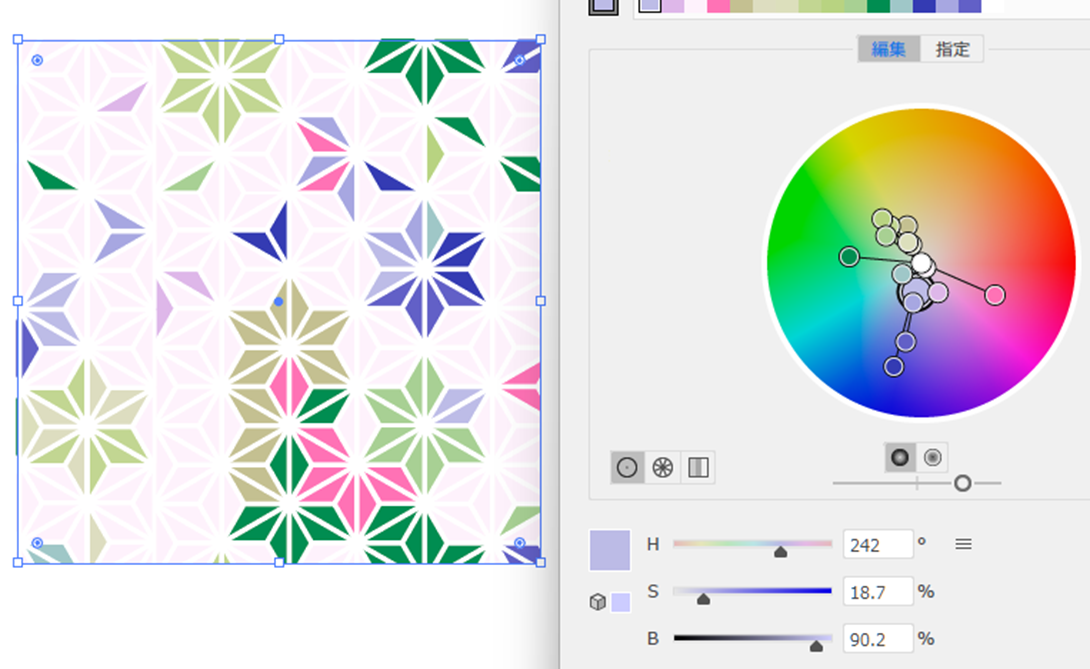The image size is (1090, 669).
Task: Switch to the 編集 tab
Action: (888, 49)
